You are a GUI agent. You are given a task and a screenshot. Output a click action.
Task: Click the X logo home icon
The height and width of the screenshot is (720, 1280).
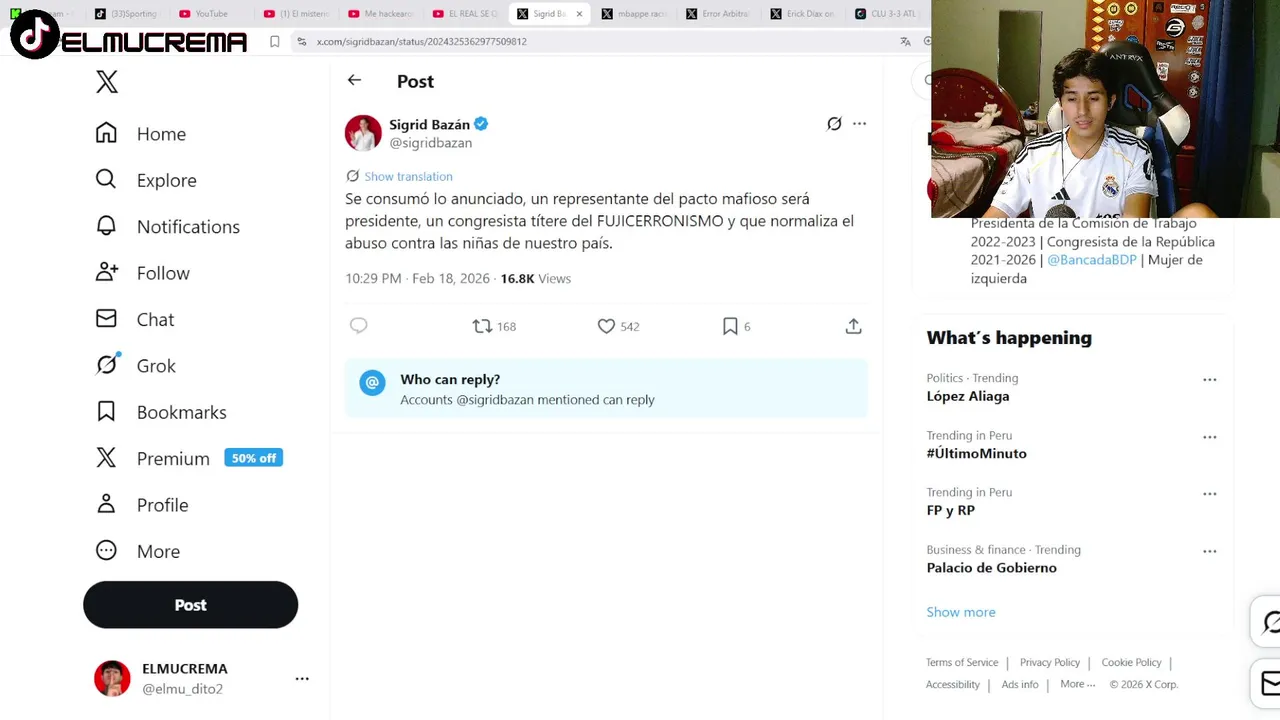coord(107,82)
